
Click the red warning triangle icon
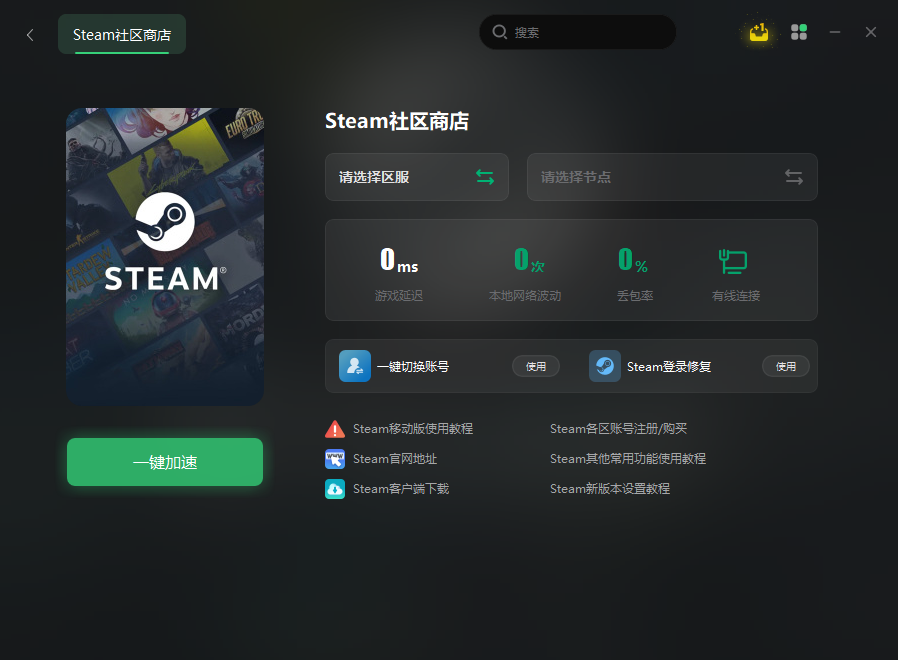pos(335,429)
